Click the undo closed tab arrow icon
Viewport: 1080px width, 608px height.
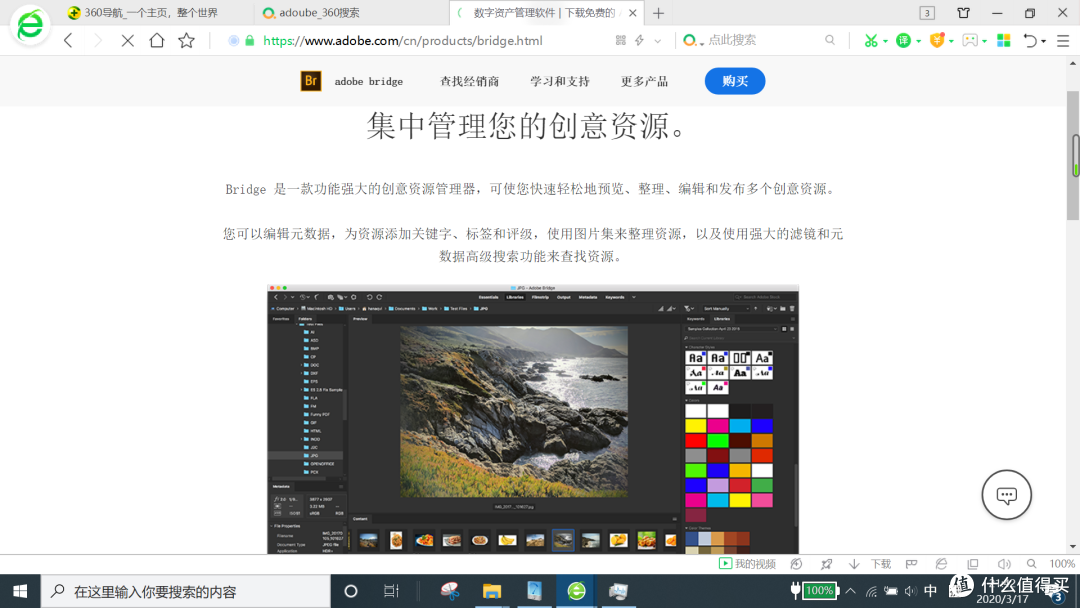pos(1030,41)
